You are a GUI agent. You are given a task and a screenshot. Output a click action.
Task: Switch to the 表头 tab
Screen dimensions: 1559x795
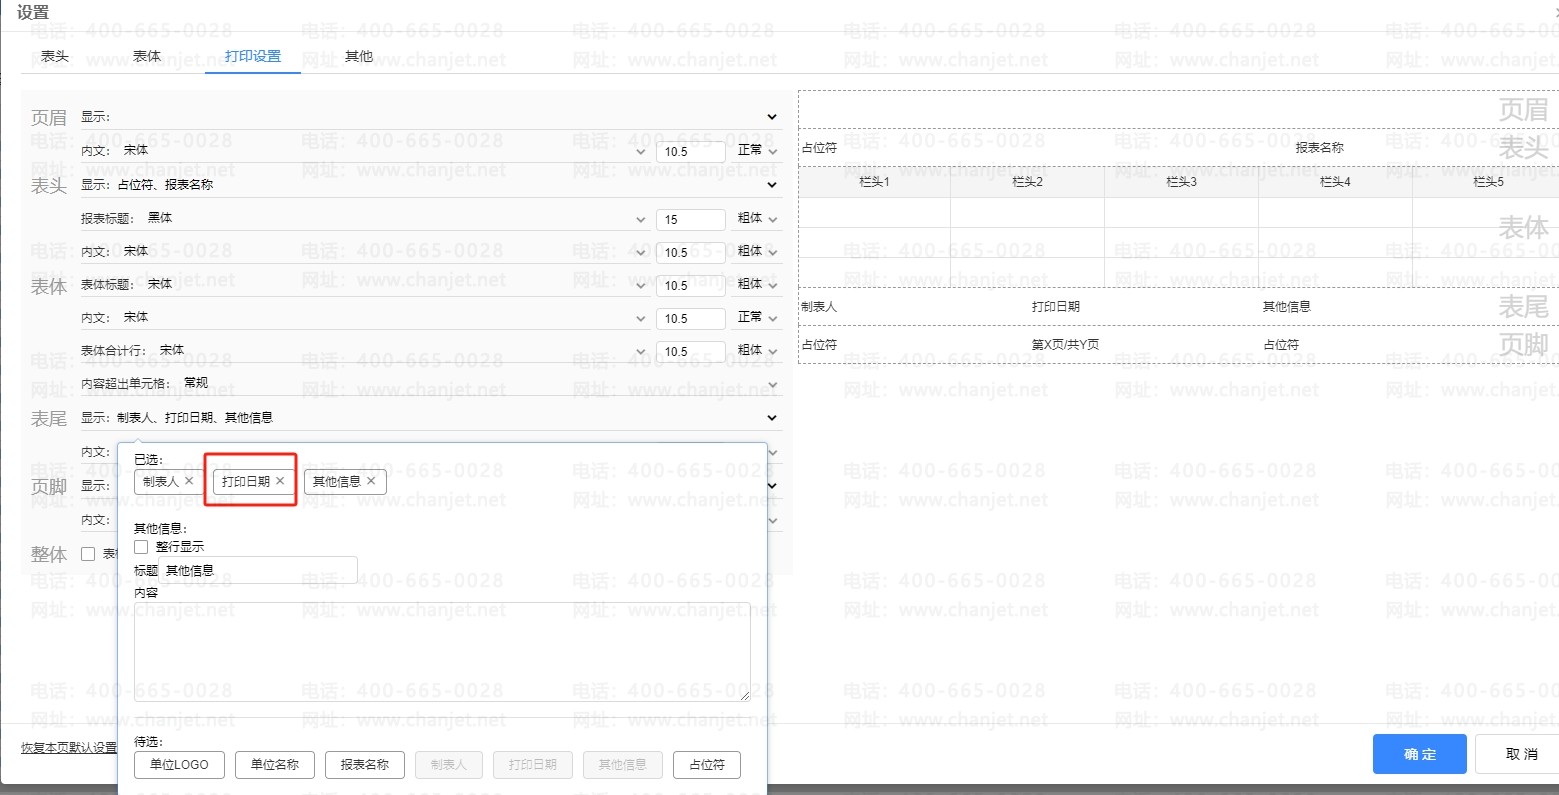55,57
